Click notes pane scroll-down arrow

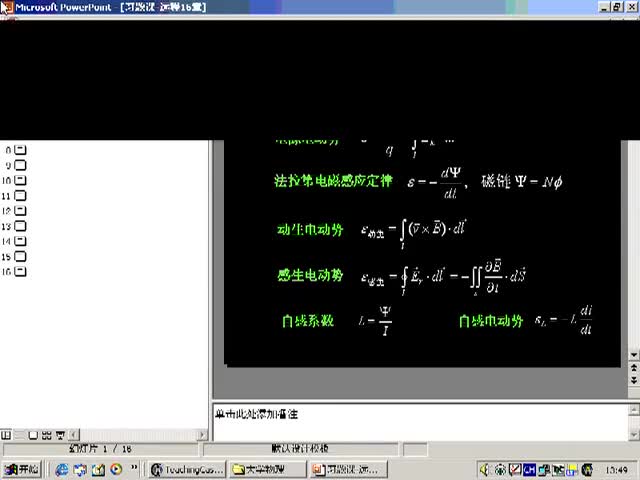[x=634, y=435]
